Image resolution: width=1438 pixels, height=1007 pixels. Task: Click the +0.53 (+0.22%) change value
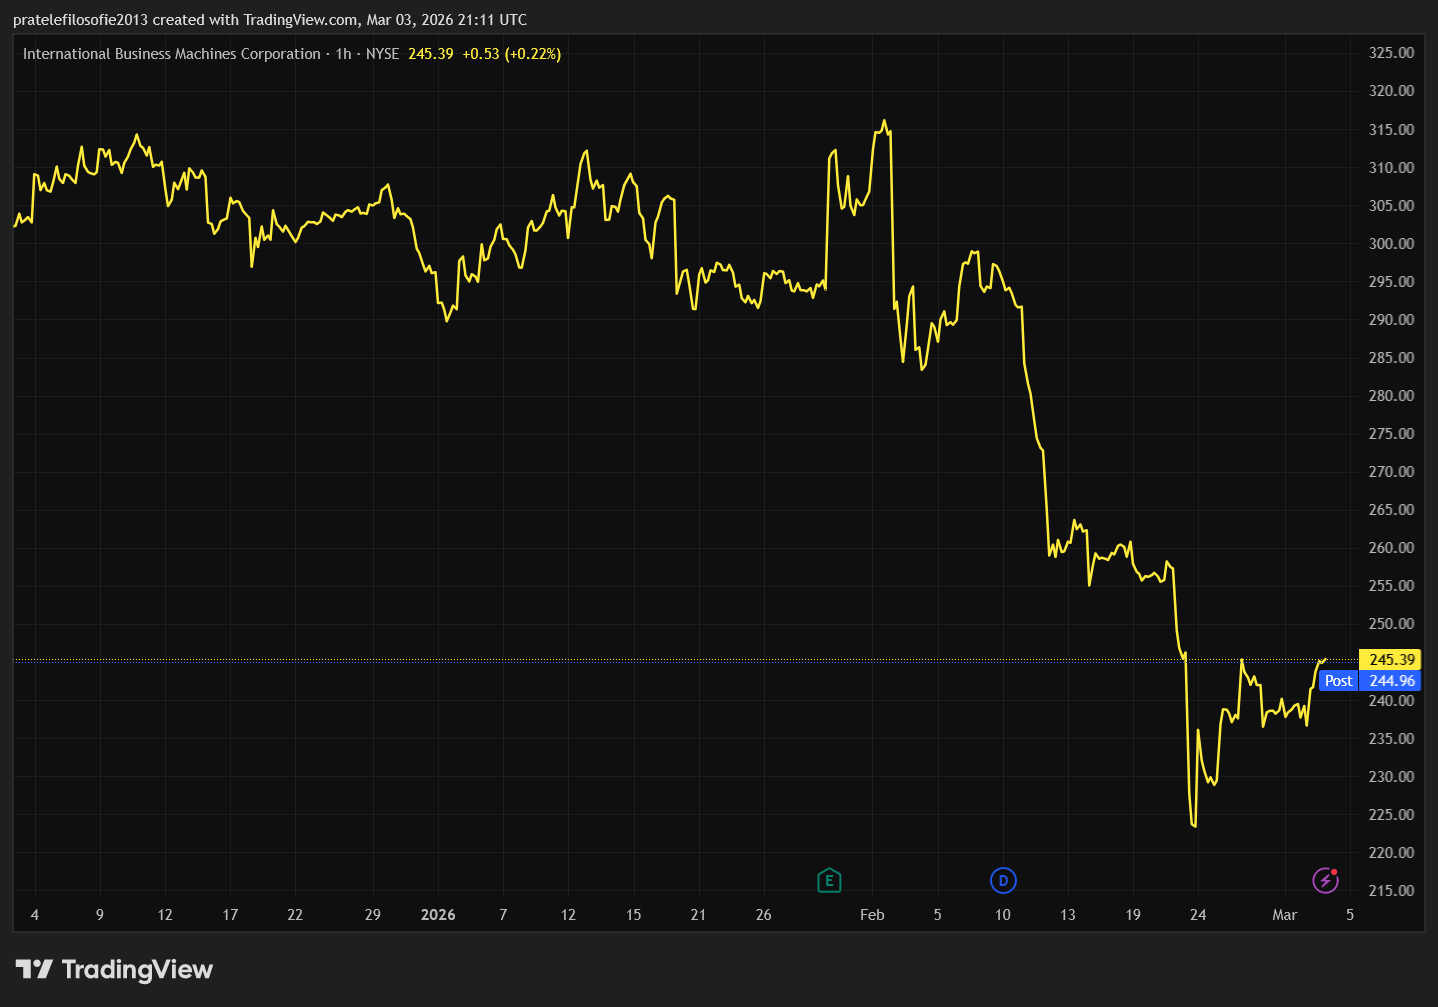[511, 54]
